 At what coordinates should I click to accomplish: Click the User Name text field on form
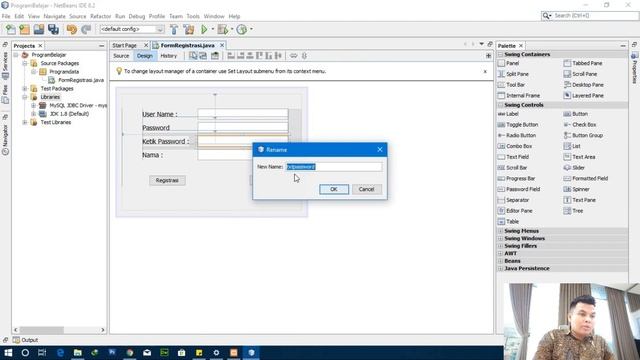pos(243,114)
